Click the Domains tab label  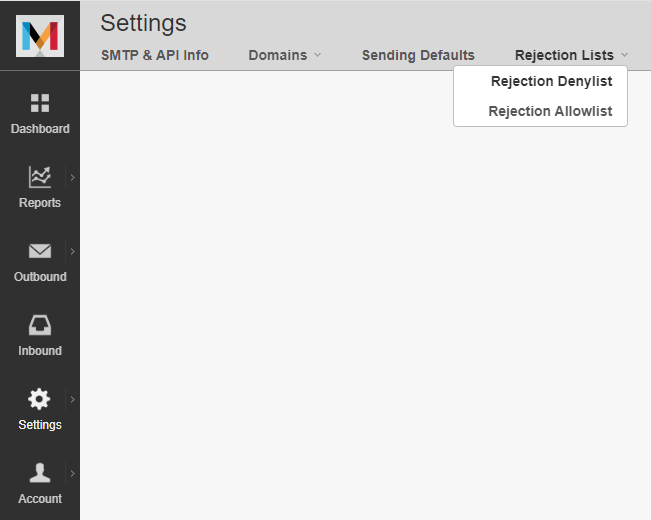pyautogui.click(x=277, y=55)
